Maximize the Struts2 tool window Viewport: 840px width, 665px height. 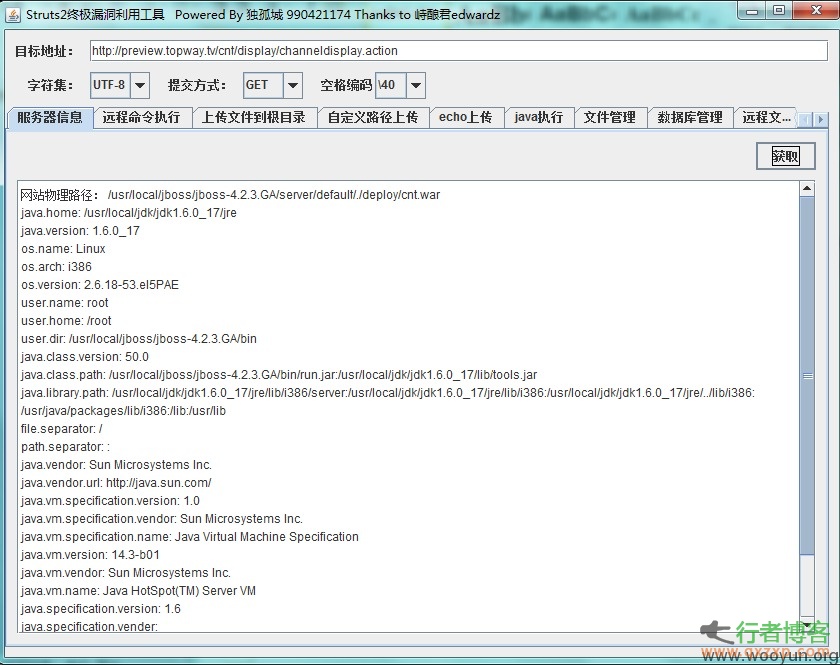pos(779,11)
